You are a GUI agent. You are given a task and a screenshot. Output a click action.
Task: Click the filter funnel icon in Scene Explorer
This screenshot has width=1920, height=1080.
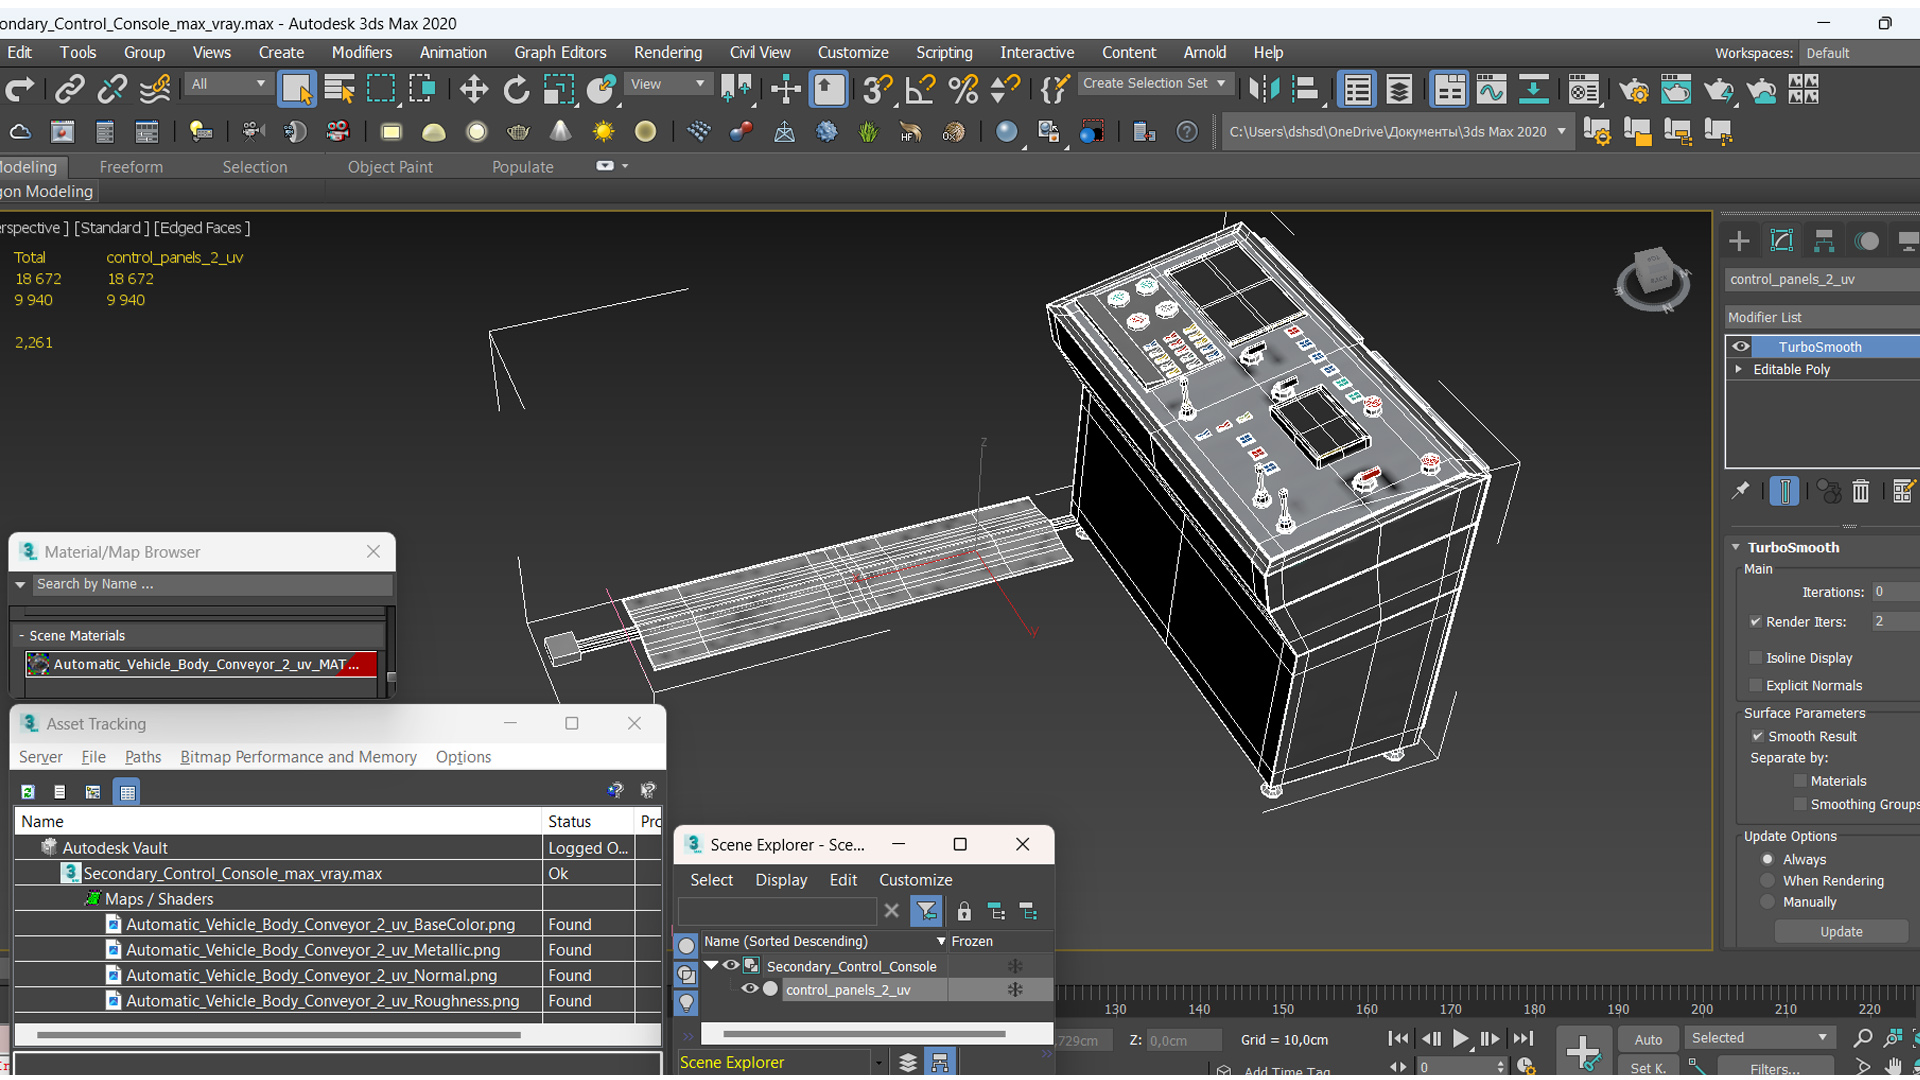coord(926,911)
